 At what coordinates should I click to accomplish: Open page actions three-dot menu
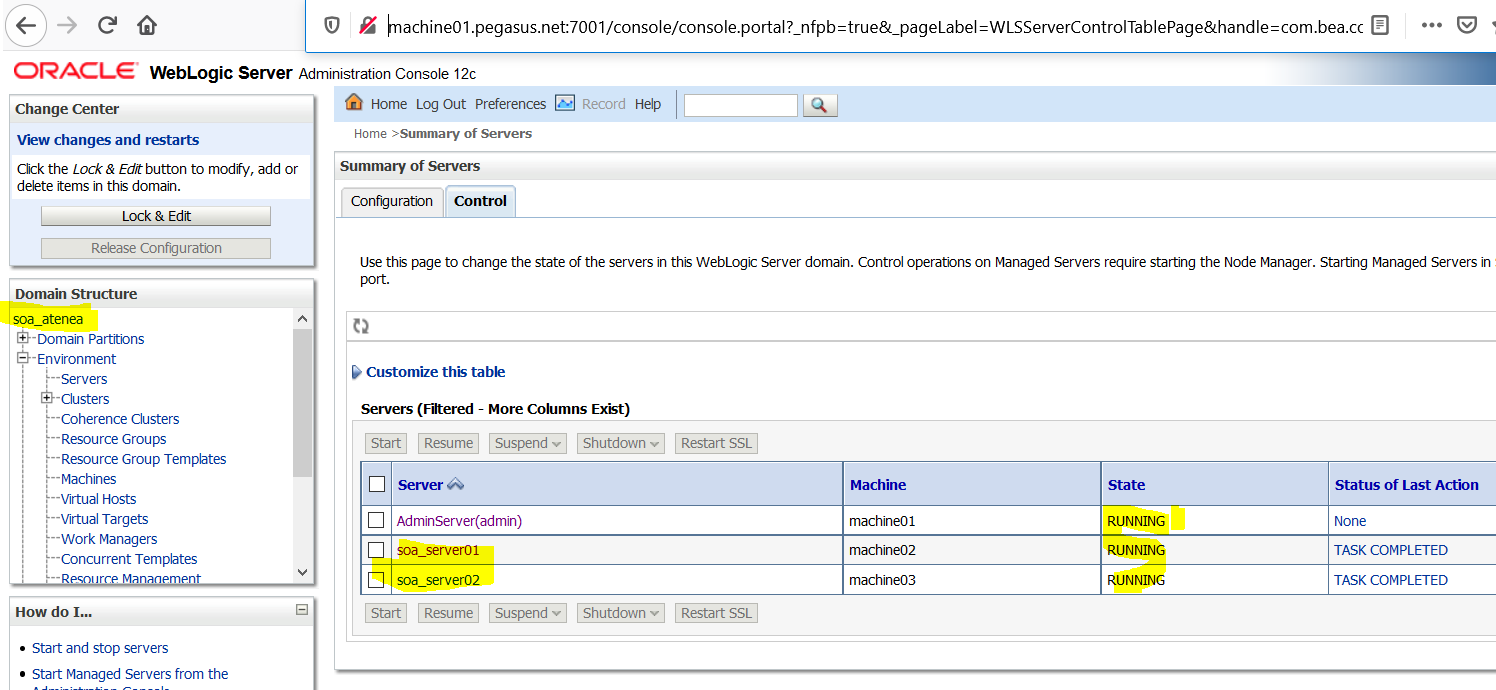click(1431, 25)
